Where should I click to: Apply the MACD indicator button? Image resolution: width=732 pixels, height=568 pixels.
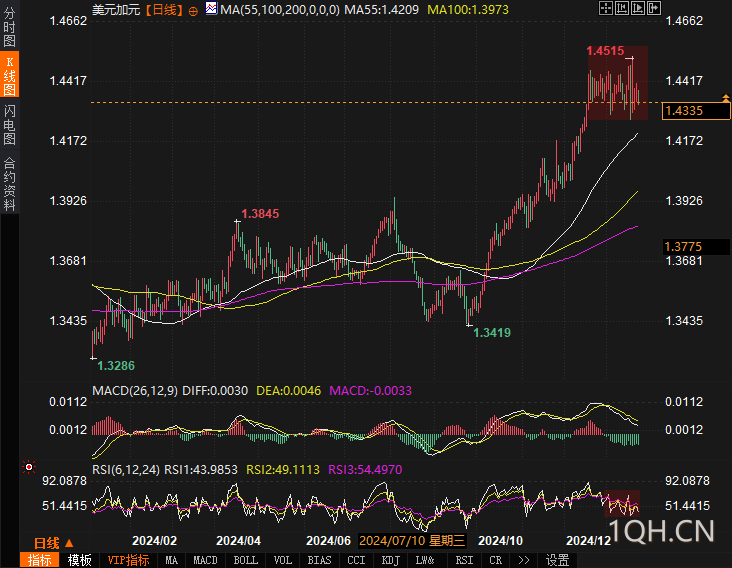pyautogui.click(x=205, y=560)
